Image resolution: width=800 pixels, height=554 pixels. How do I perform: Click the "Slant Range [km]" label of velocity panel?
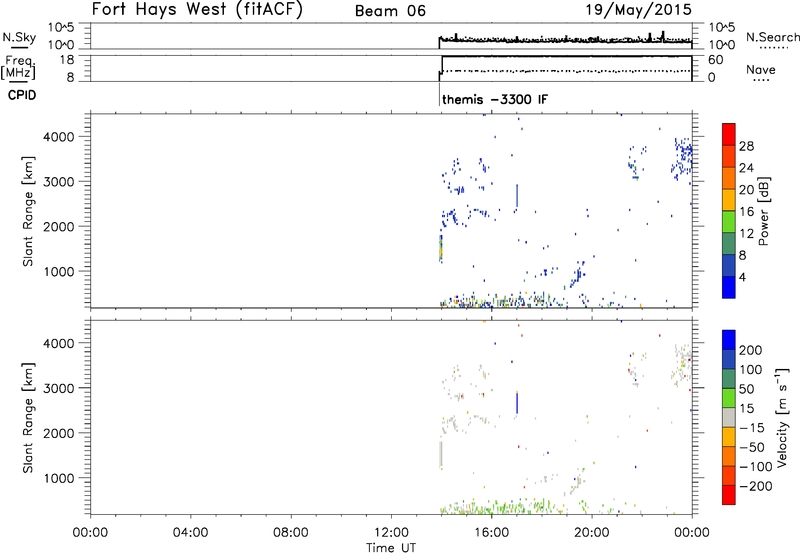(28, 418)
